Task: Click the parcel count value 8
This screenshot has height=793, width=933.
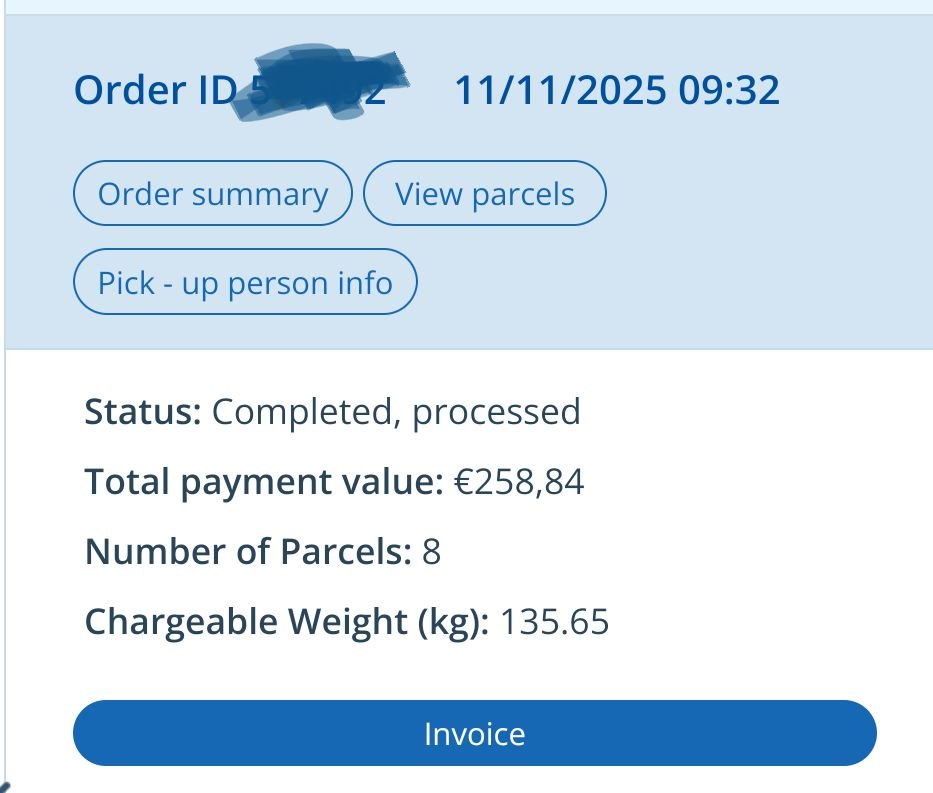Action: tap(431, 552)
